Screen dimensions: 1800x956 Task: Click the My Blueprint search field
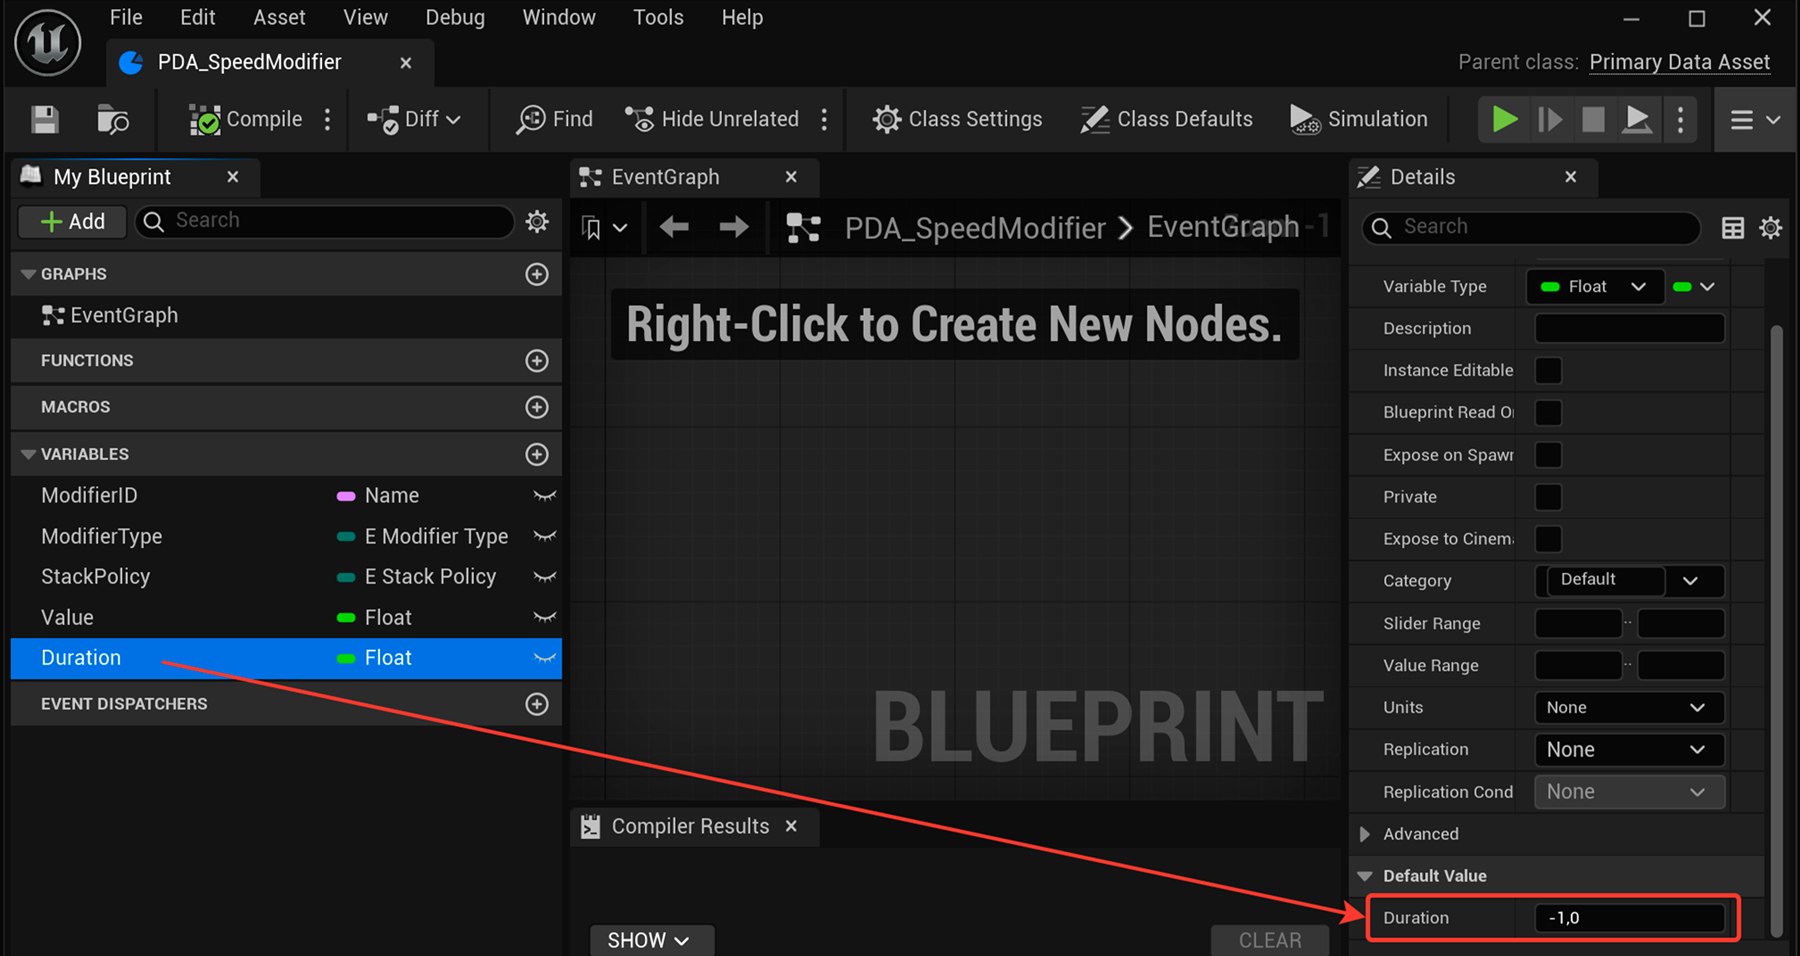coord(325,221)
